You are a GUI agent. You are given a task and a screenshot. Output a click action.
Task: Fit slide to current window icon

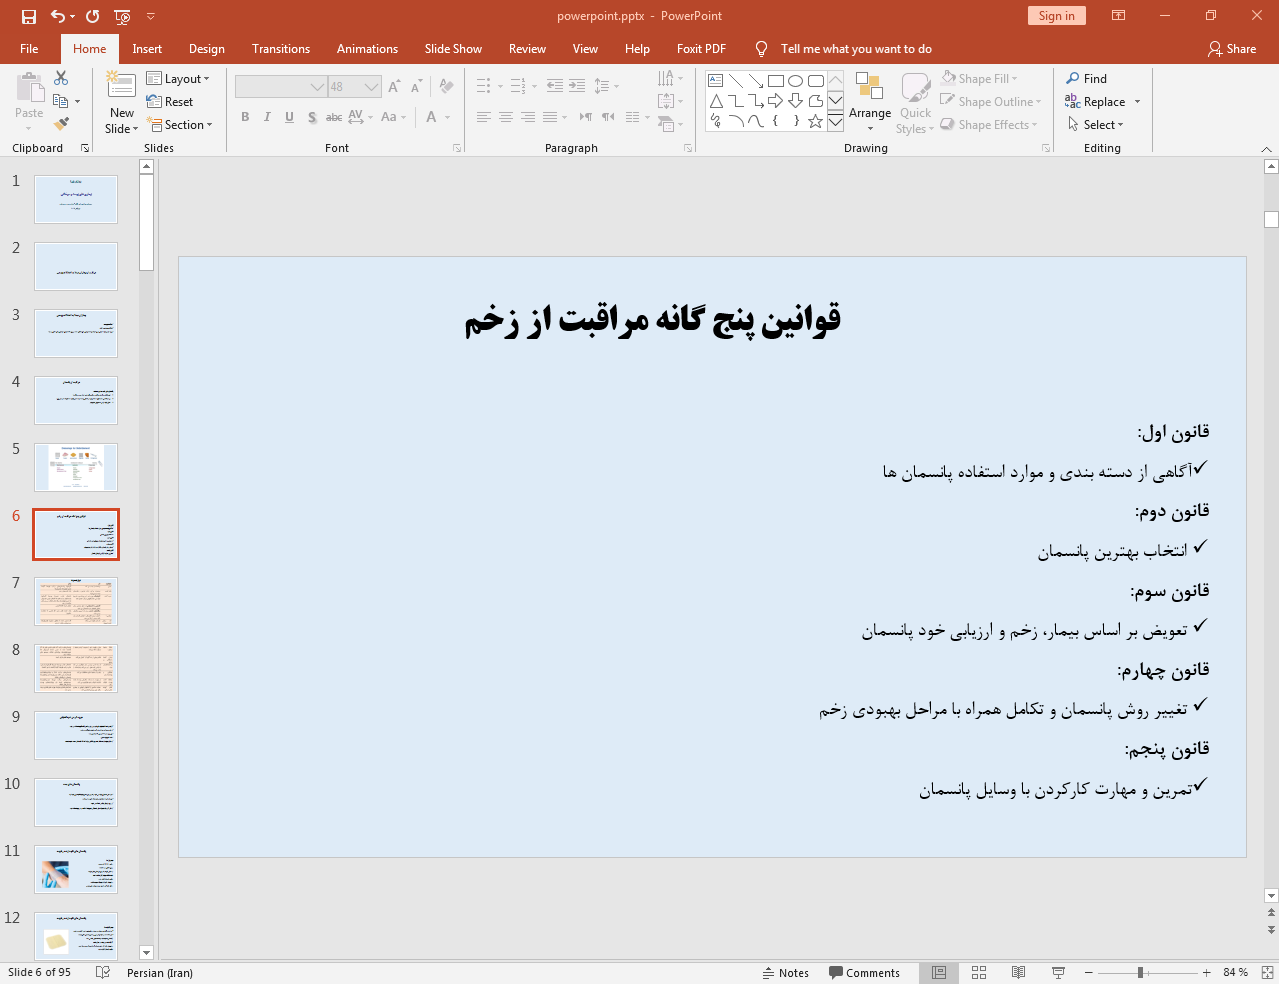[x=1267, y=972]
